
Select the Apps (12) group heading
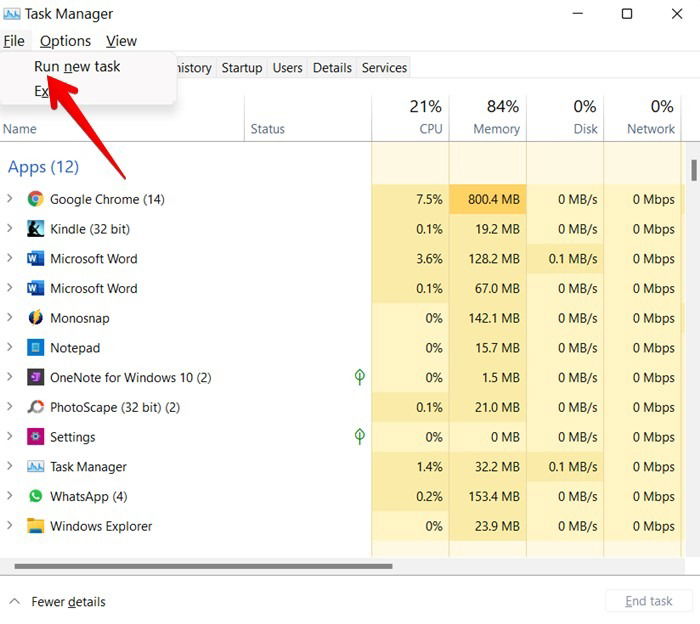pyautogui.click(x=43, y=167)
